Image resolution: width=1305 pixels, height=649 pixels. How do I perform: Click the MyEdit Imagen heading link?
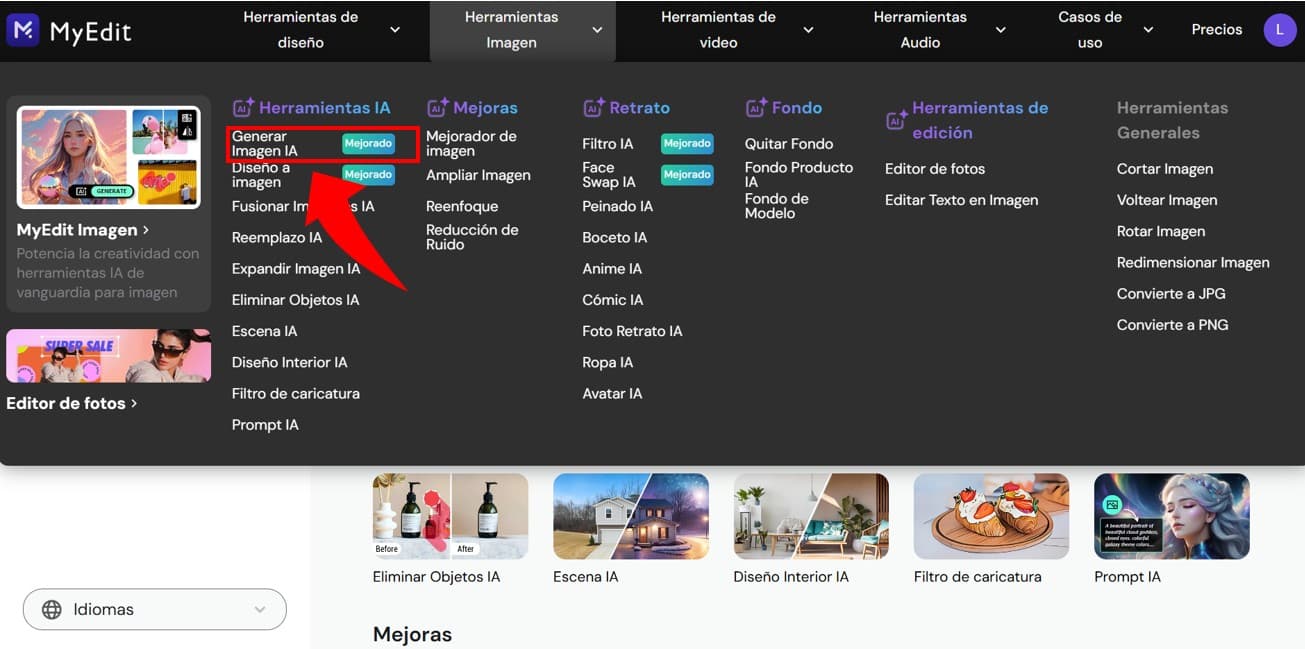click(x=83, y=230)
